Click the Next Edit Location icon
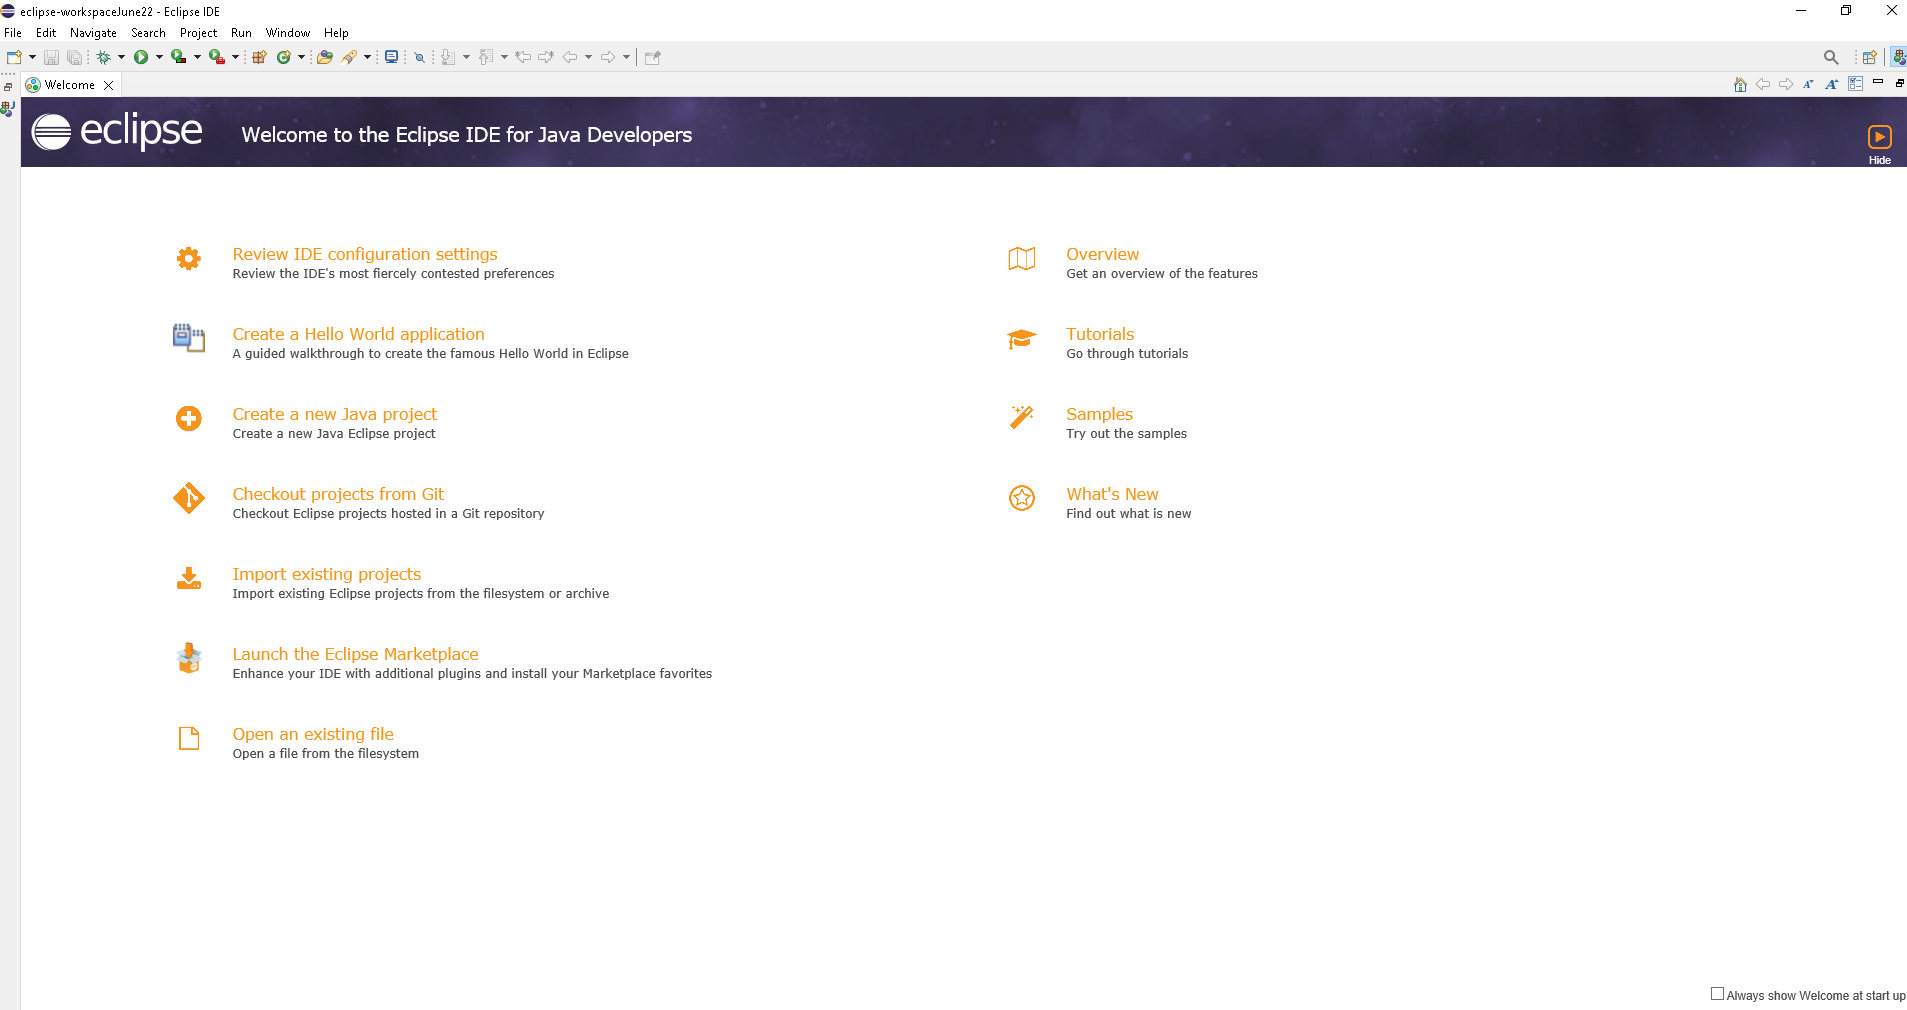This screenshot has height=1010, width=1907. 546,57
